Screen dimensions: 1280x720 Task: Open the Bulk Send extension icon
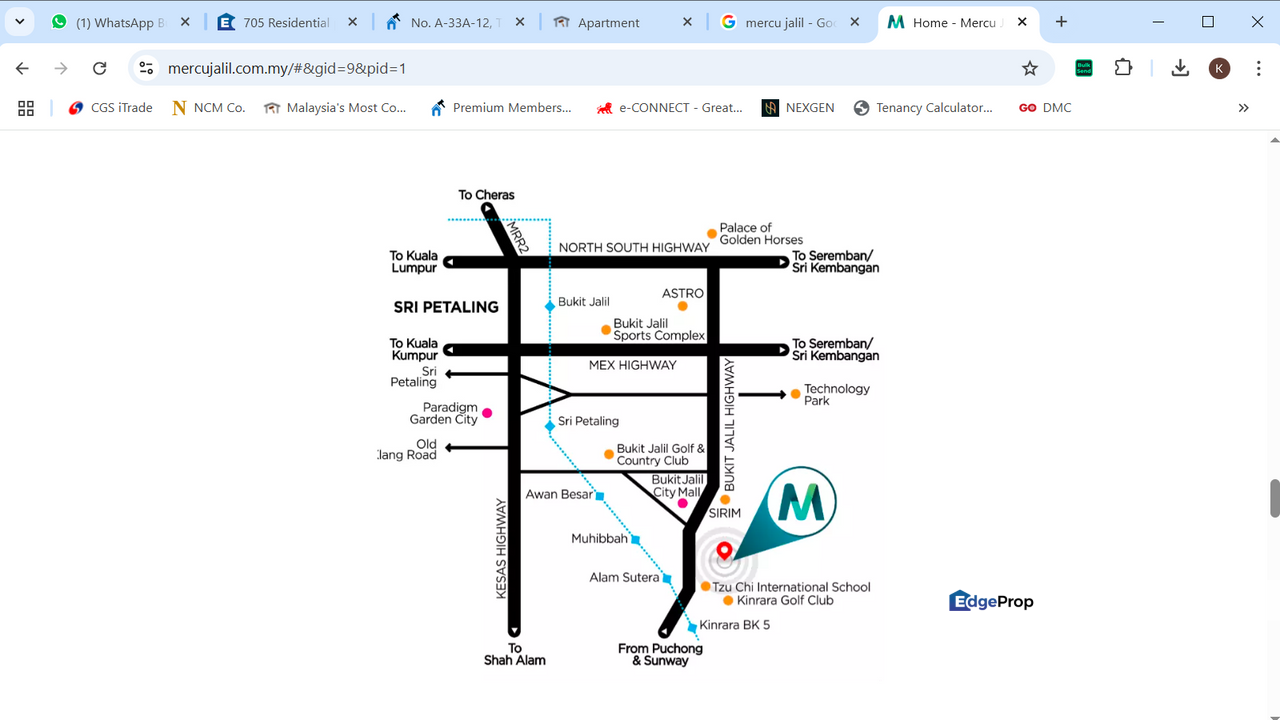pyautogui.click(x=1084, y=68)
